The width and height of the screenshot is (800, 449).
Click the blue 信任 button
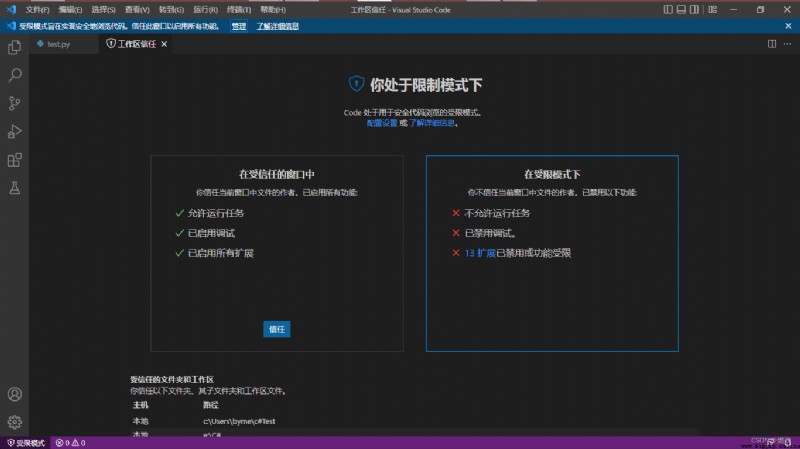click(277, 329)
